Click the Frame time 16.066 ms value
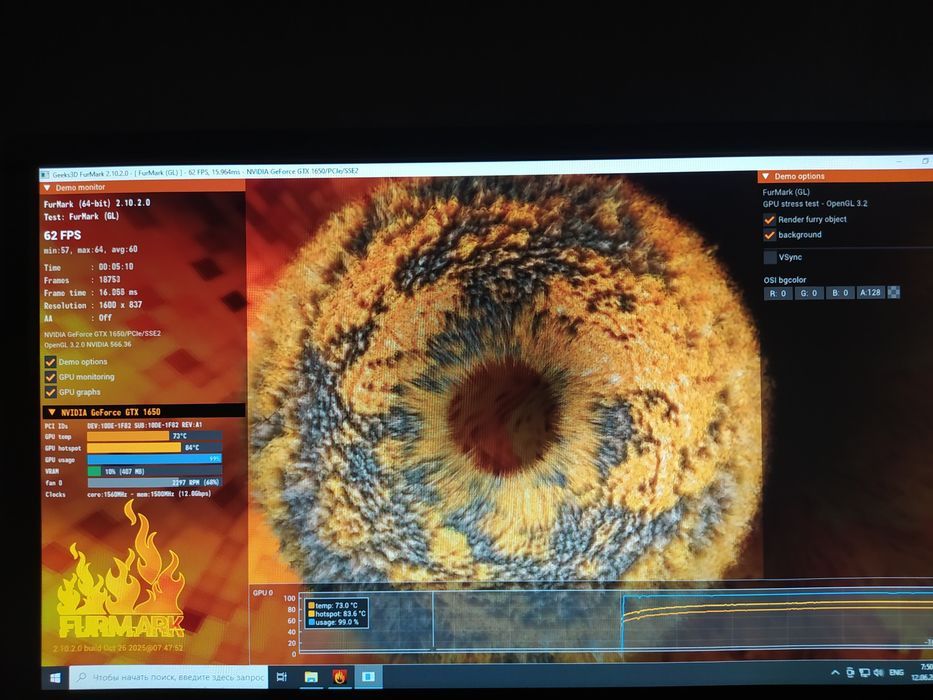 (x=118, y=292)
